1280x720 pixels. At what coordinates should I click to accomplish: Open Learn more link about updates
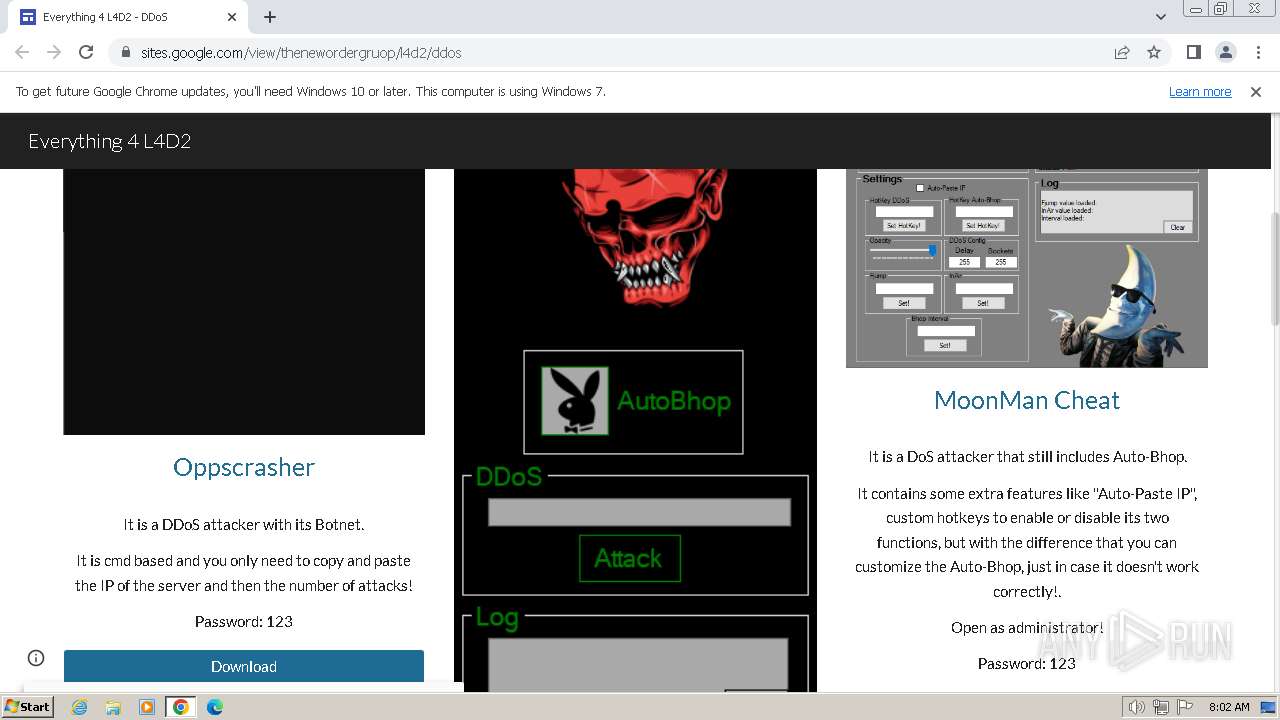point(1200,91)
